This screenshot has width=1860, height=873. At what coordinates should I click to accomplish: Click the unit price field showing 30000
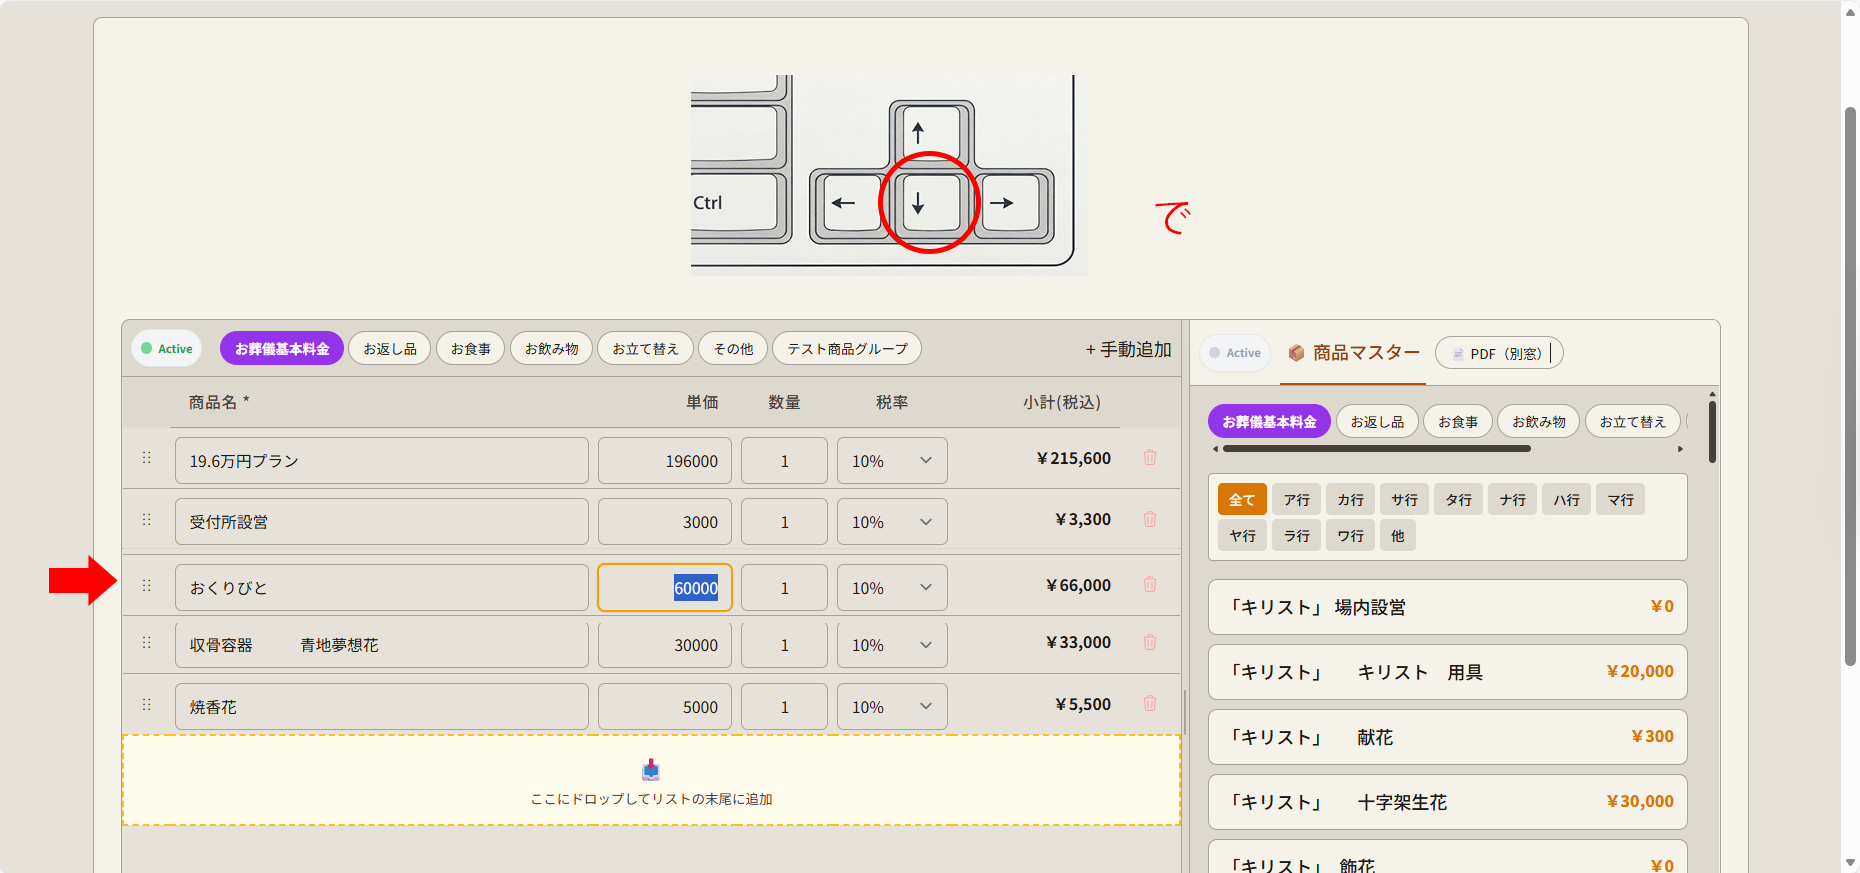(665, 645)
